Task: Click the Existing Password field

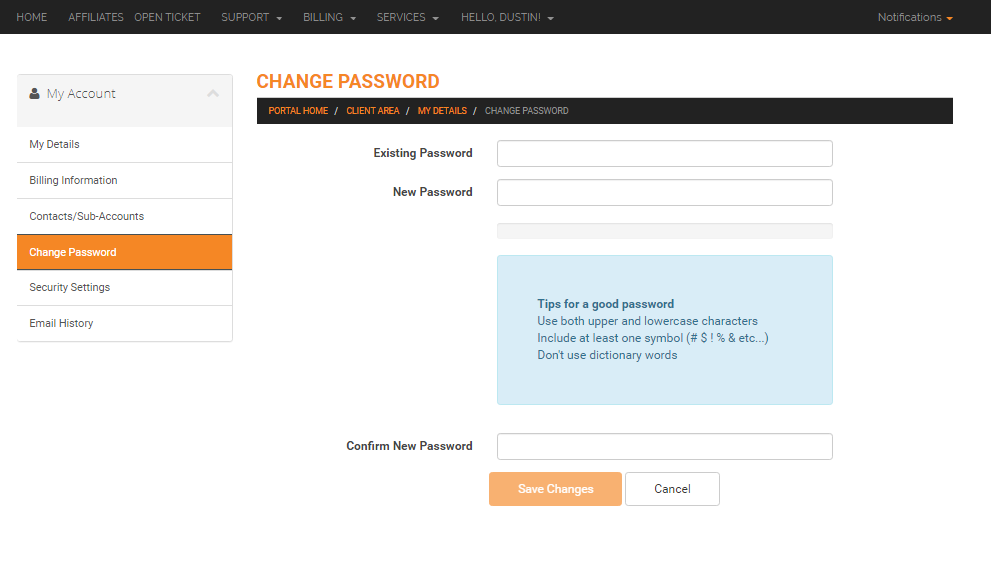Action: point(665,154)
